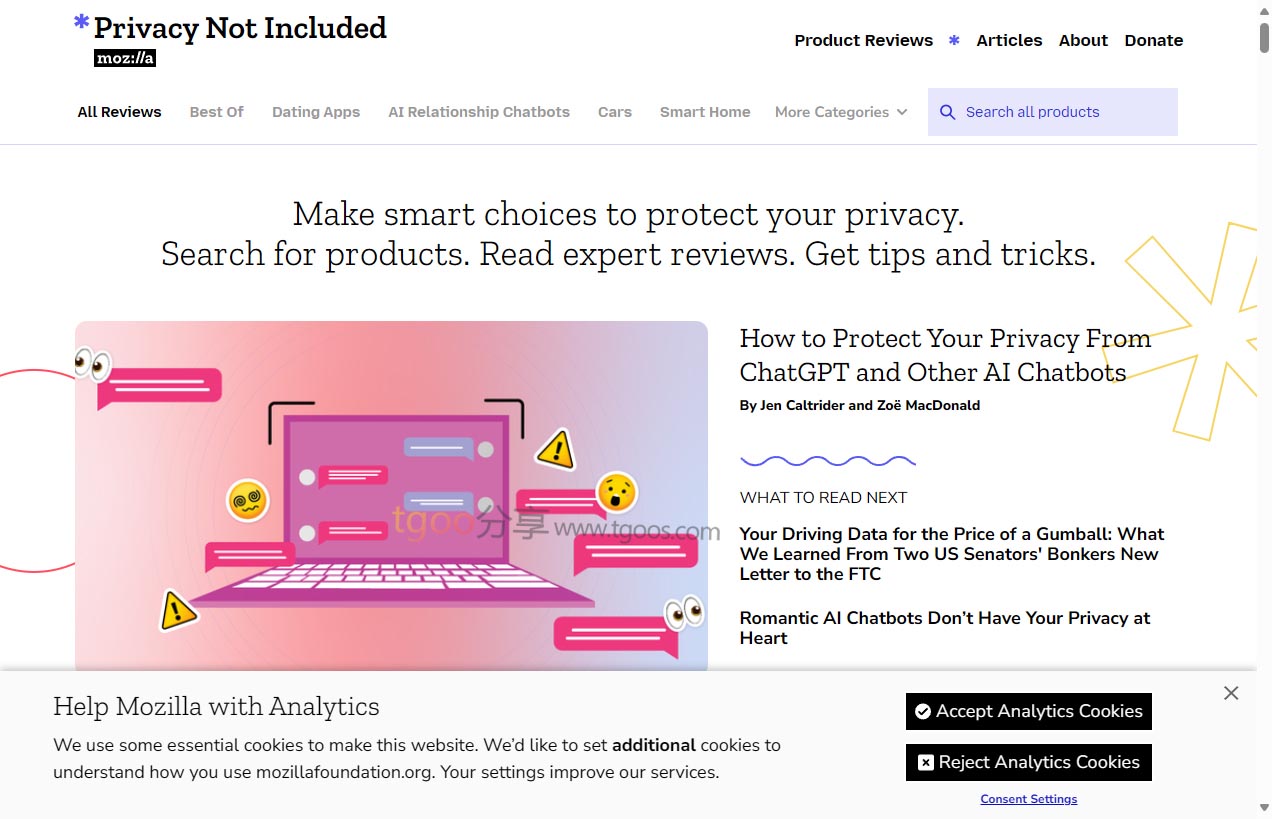Open the Smart Home category
1272x819 pixels.
click(x=705, y=112)
